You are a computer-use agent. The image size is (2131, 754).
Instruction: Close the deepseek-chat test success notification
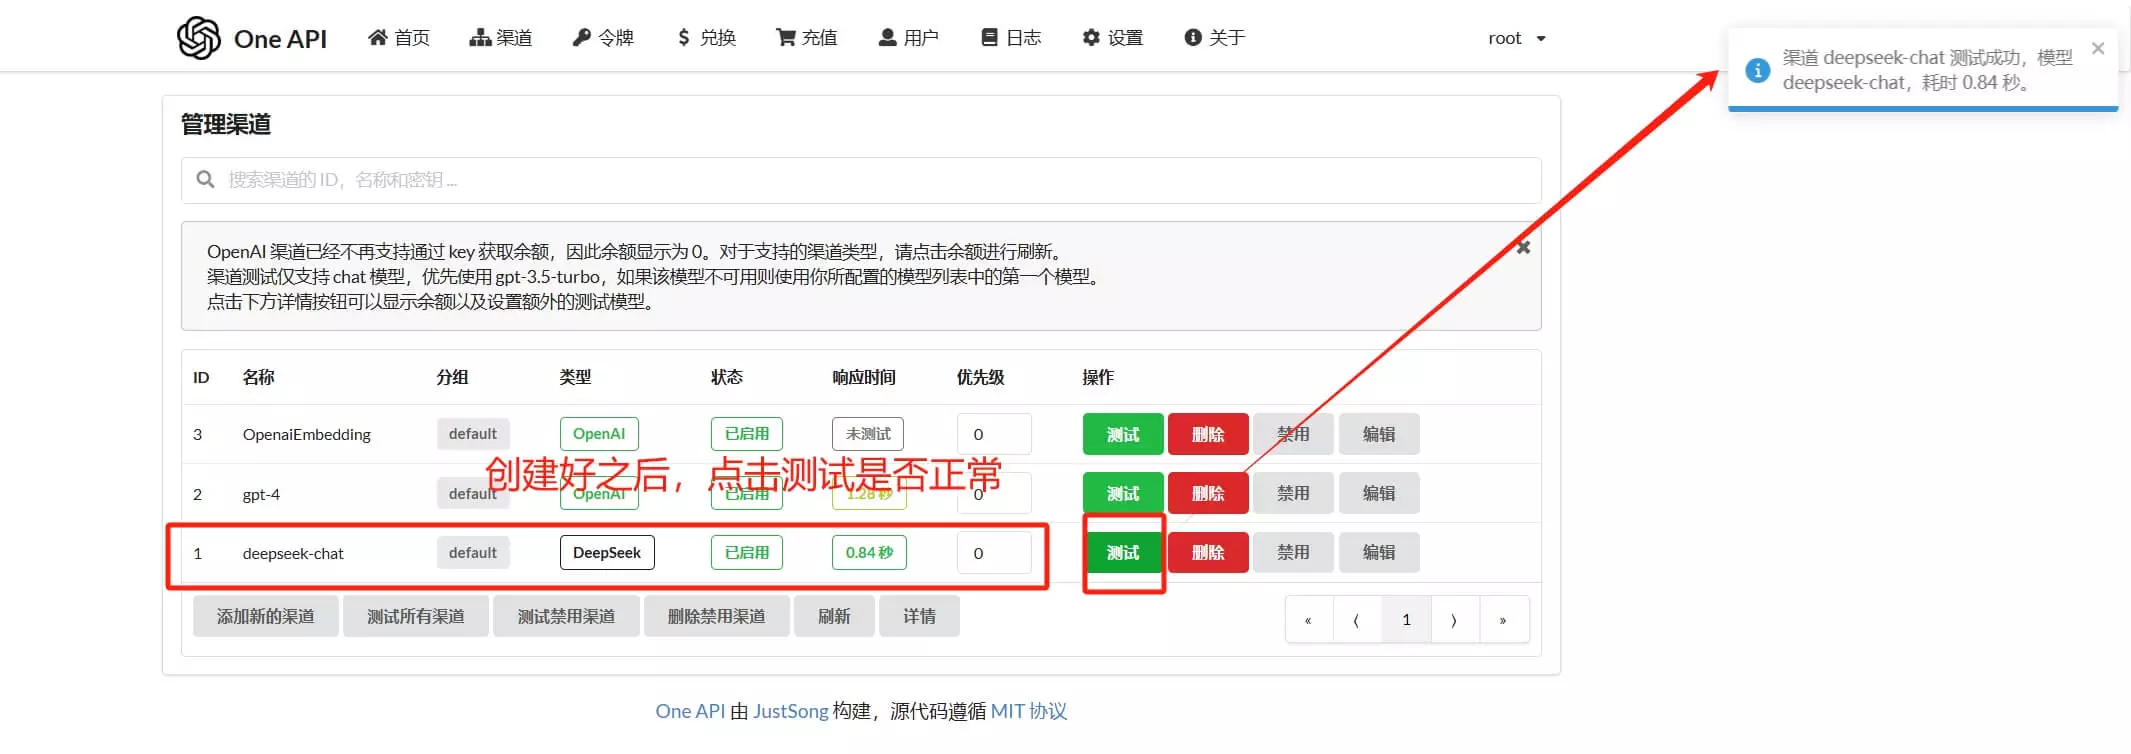point(2098,48)
